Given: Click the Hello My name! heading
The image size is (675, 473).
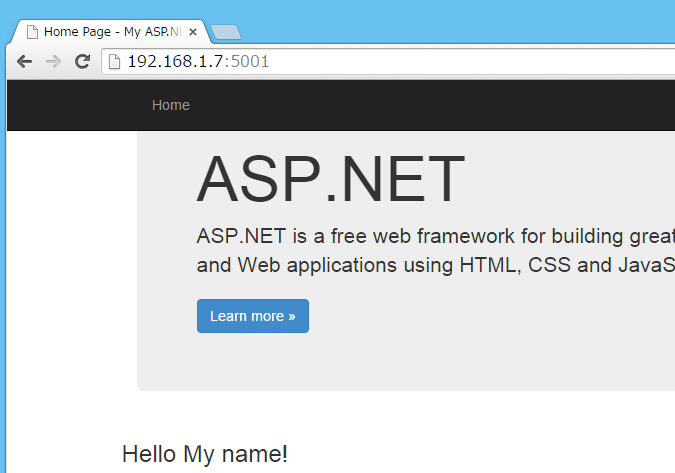Looking at the screenshot, I should pyautogui.click(x=204, y=454).
